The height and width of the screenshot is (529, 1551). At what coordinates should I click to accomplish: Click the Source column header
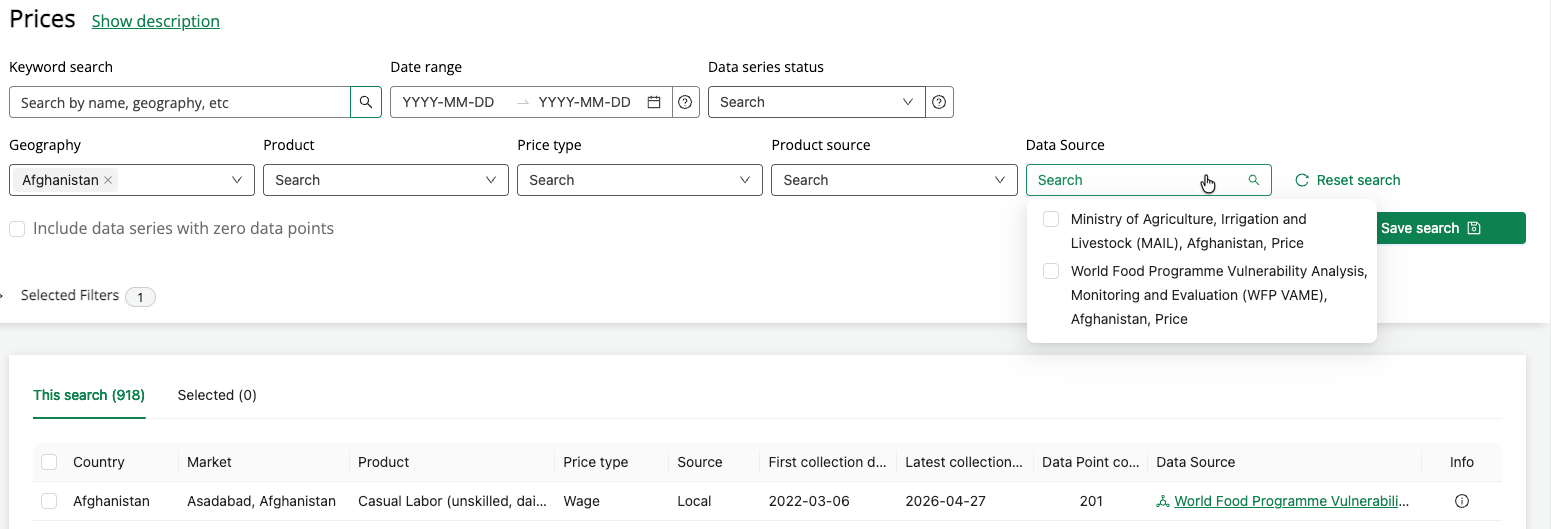point(700,462)
